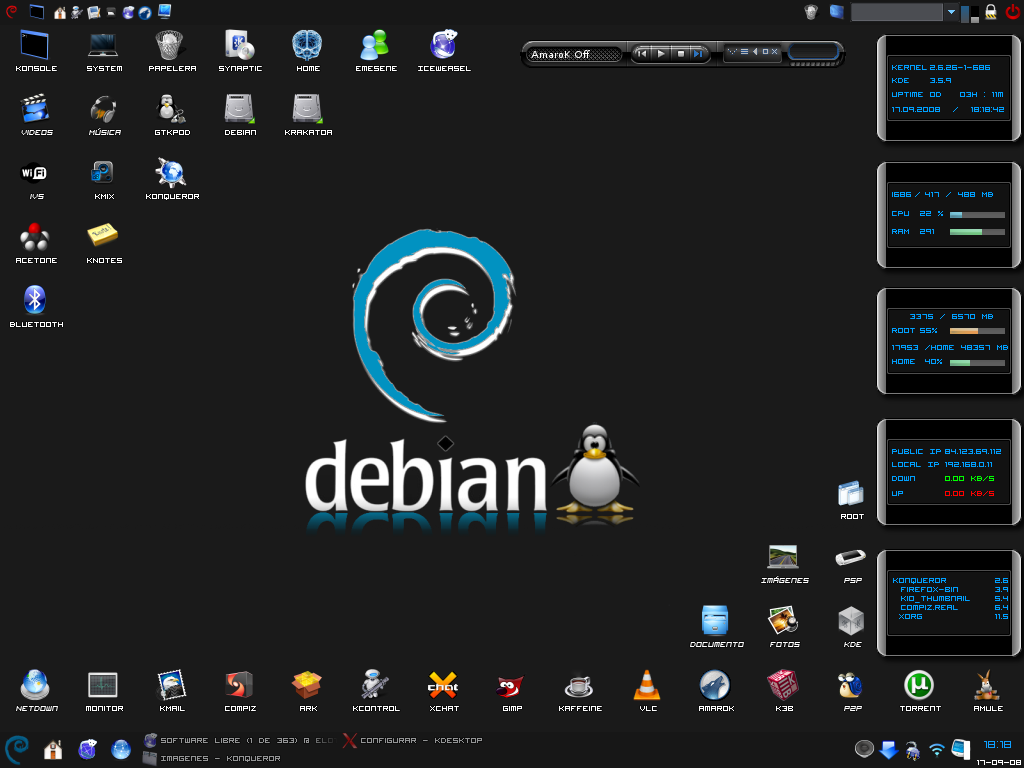Launch VLC traffic cone icon
Screen dimensions: 1024x768
pos(647,685)
